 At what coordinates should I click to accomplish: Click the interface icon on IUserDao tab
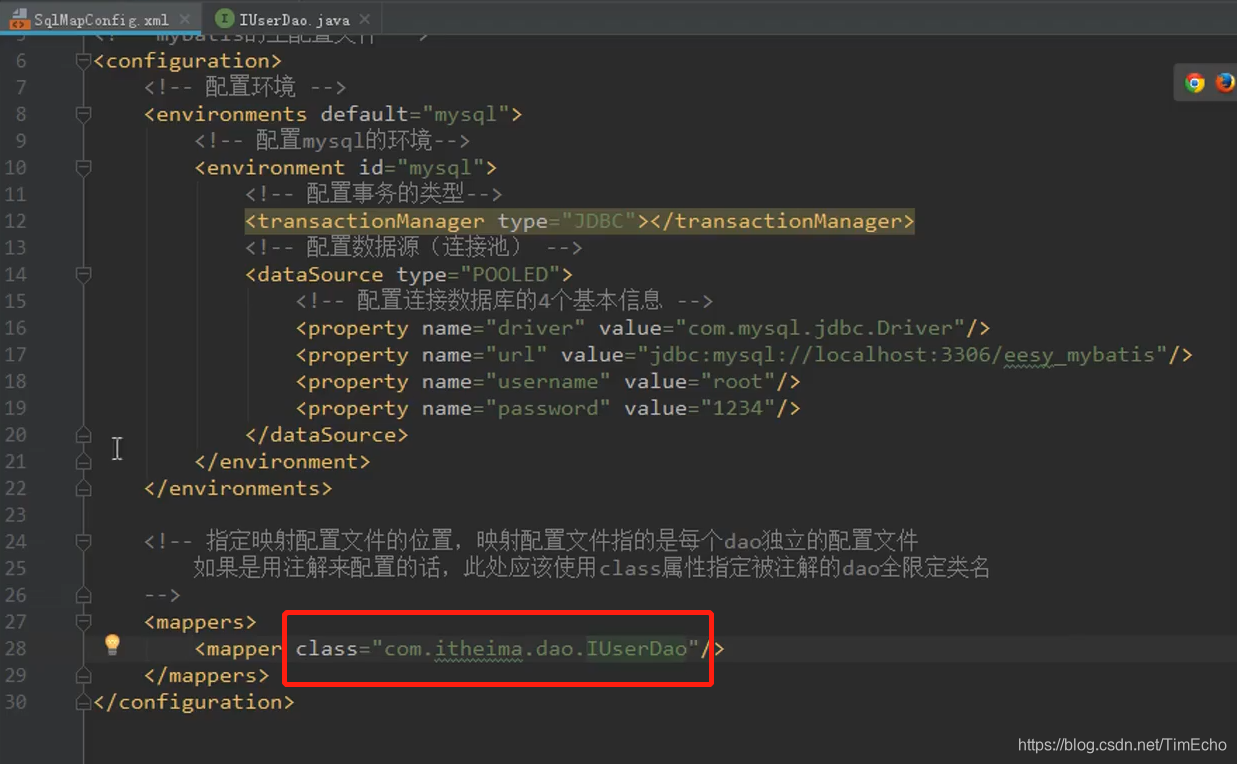[x=225, y=19]
